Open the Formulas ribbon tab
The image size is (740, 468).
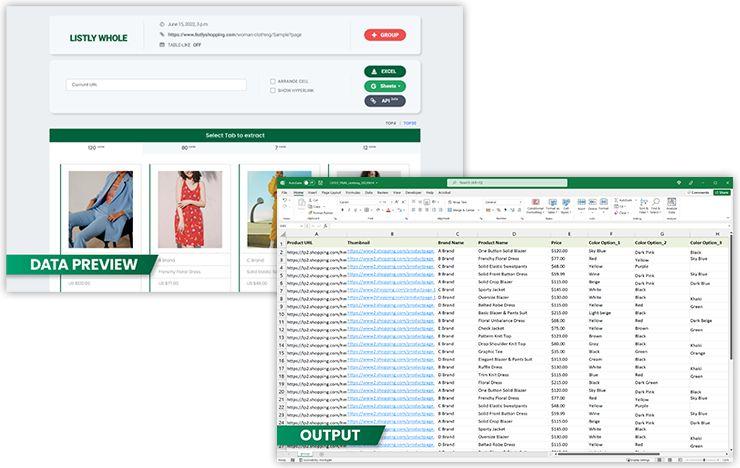click(353, 192)
